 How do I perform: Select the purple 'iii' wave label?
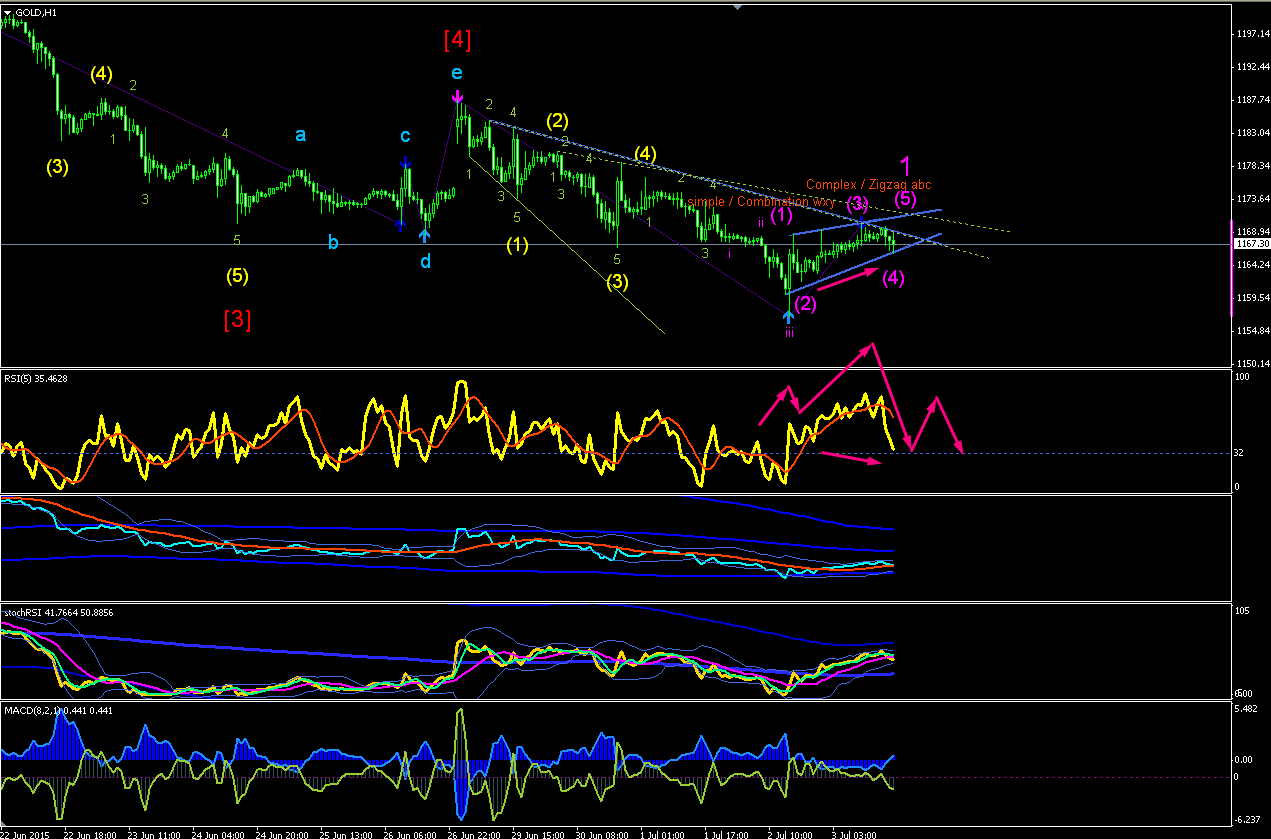click(789, 333)
